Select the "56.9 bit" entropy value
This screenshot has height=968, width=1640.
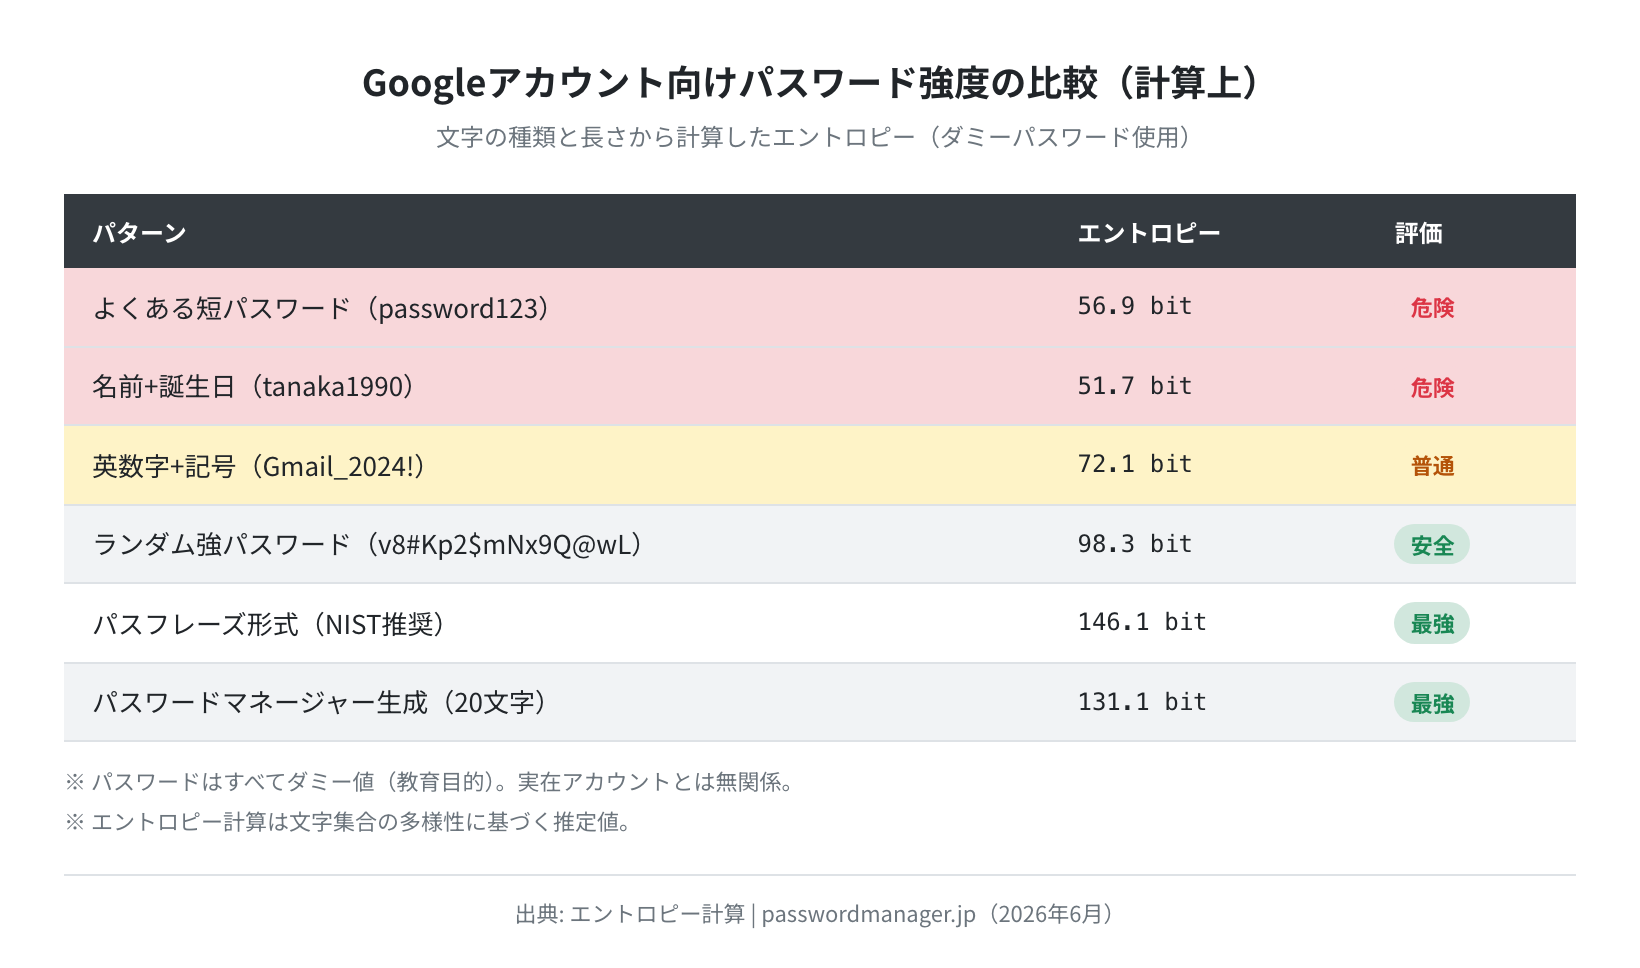click(1135, 306)
